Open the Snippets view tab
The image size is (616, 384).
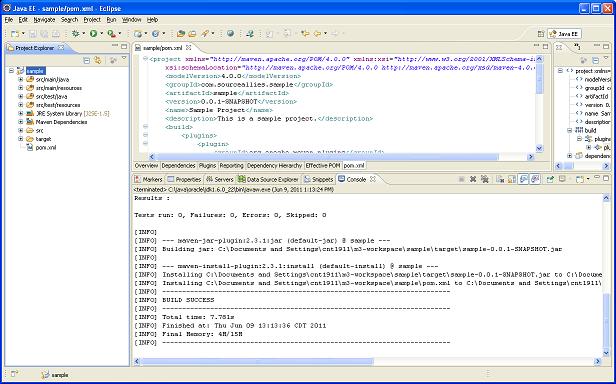[x=319, y=179]
